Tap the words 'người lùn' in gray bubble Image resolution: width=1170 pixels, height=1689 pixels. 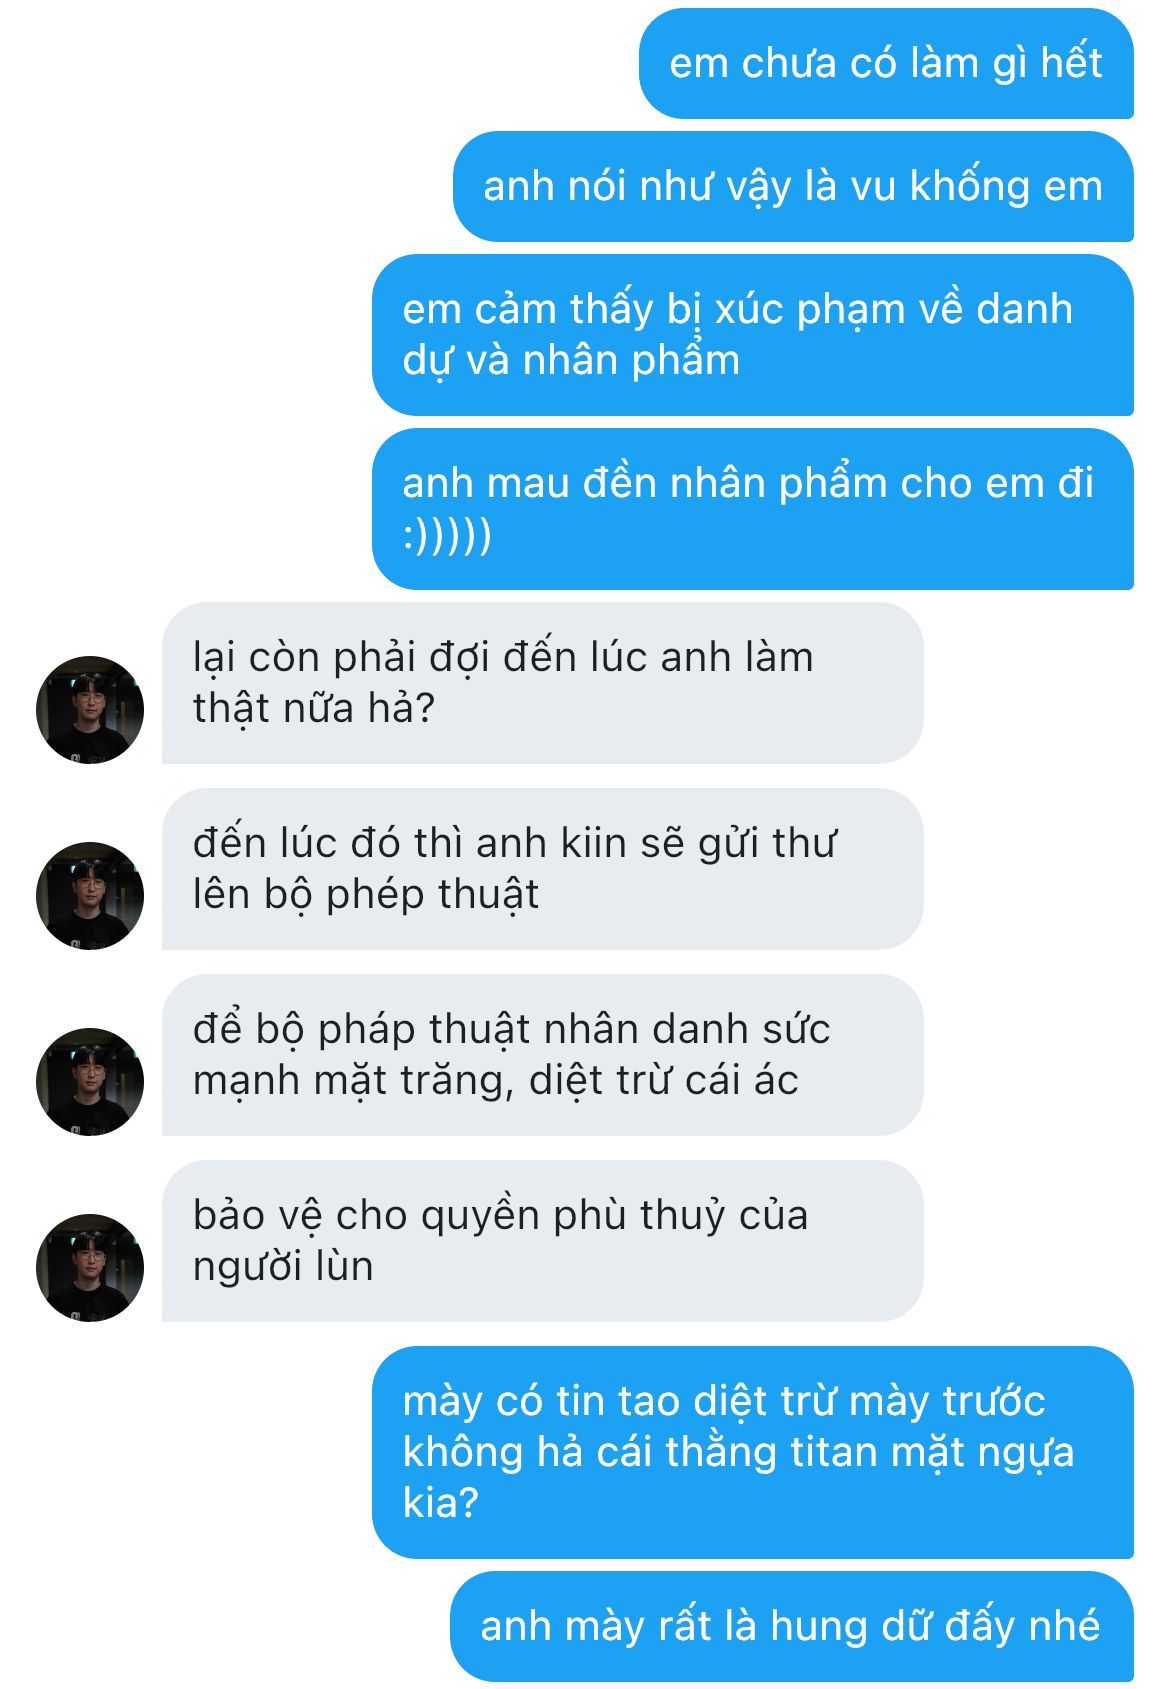(283, 1267)
